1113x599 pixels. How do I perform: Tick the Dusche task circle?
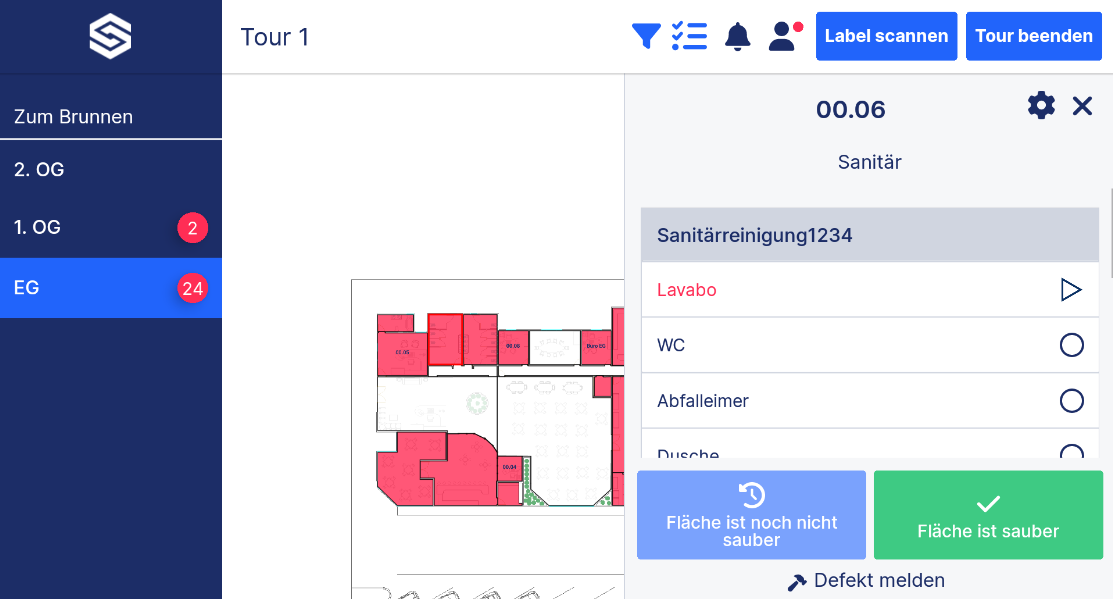[x=1072, y=452]
